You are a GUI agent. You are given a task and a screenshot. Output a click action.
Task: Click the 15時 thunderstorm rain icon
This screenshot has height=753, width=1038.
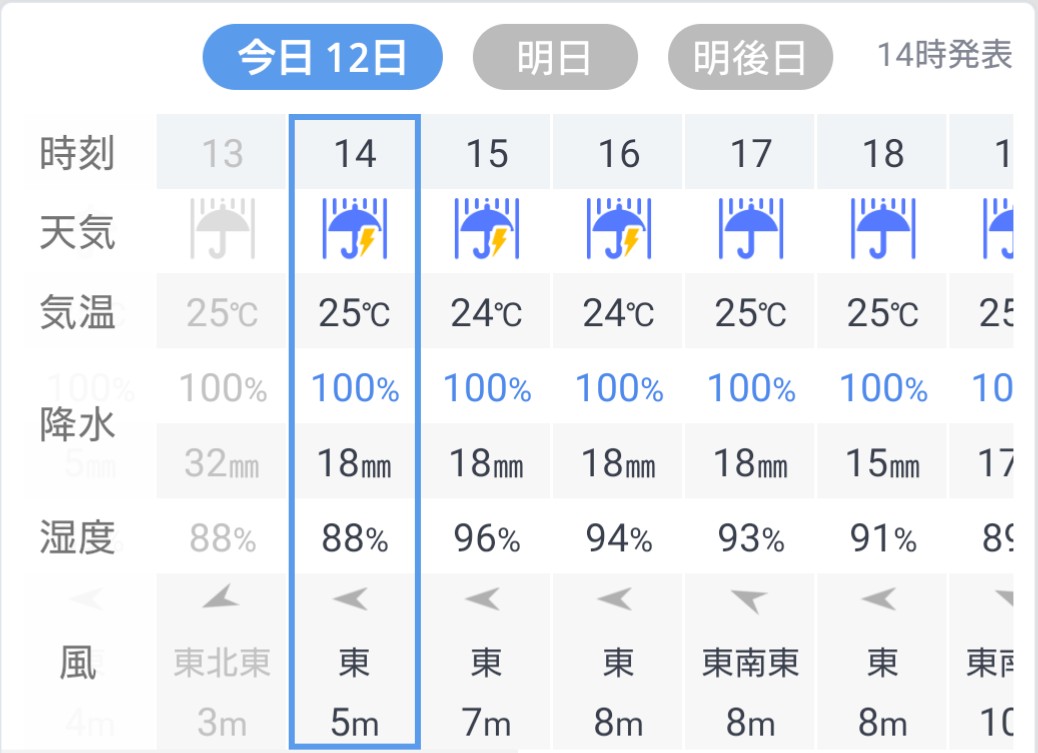(487, 230)
